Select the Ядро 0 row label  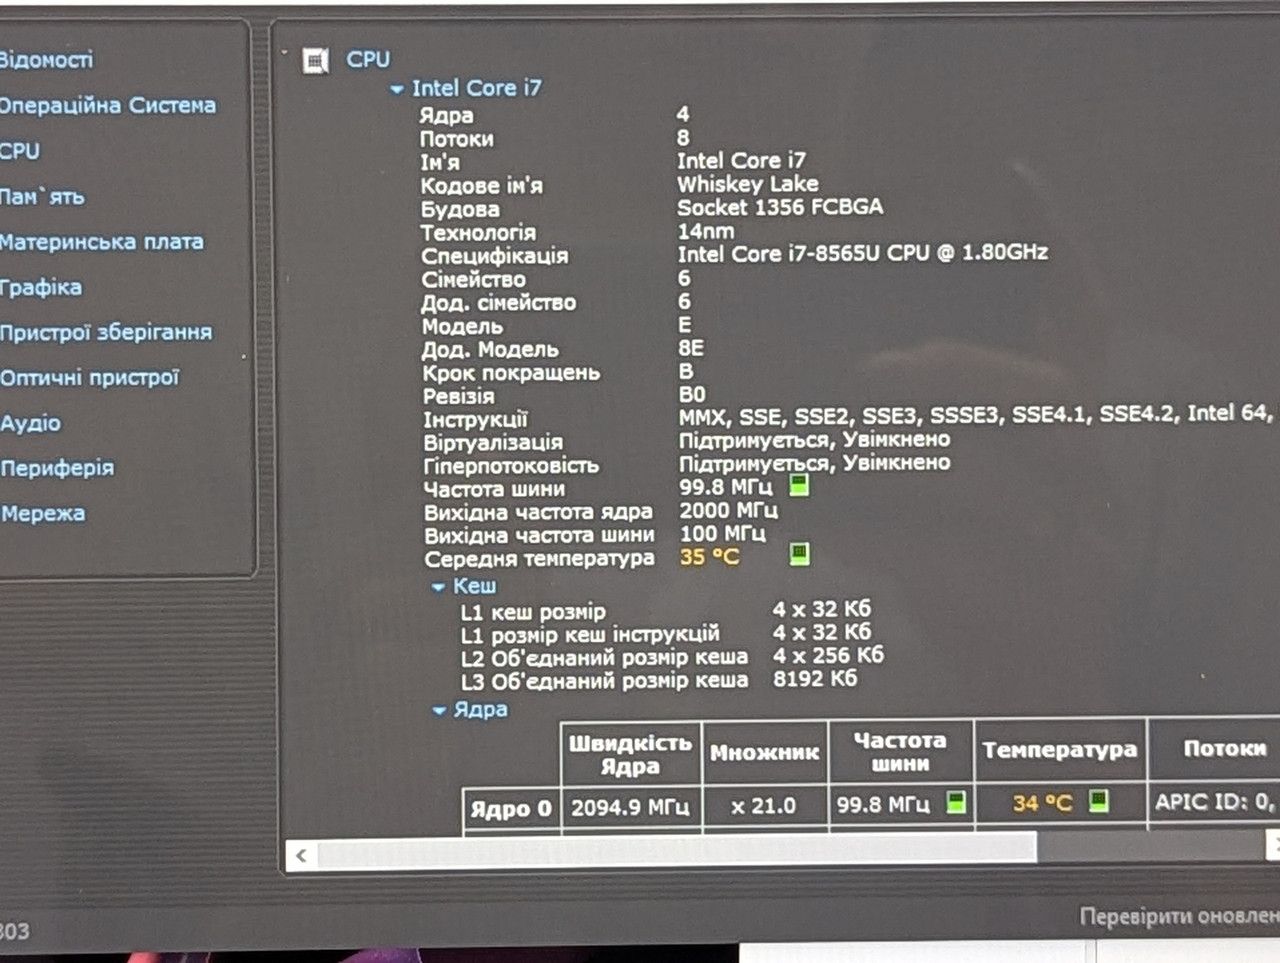click(x=511, y=808)
